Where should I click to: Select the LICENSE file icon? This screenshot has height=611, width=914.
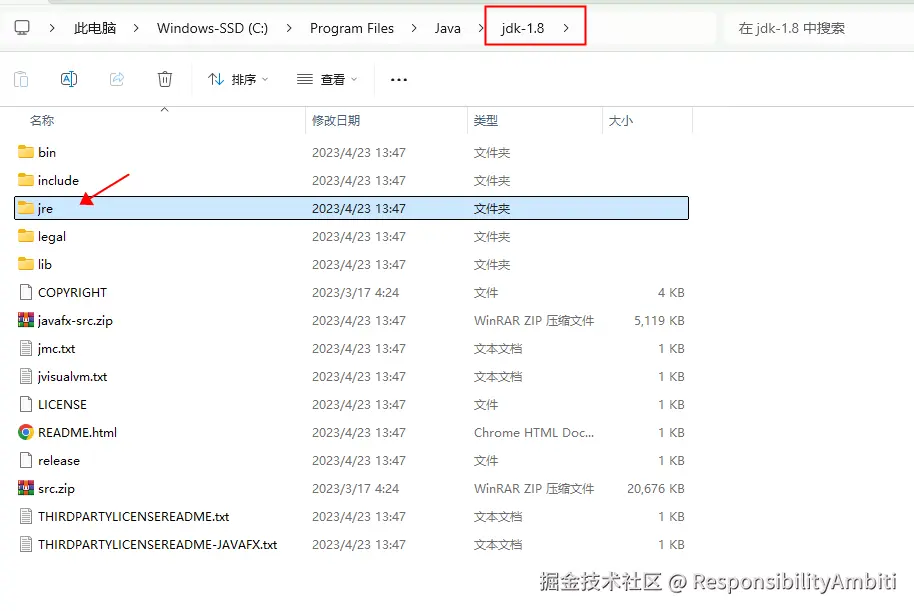click(x=26, y=404)
